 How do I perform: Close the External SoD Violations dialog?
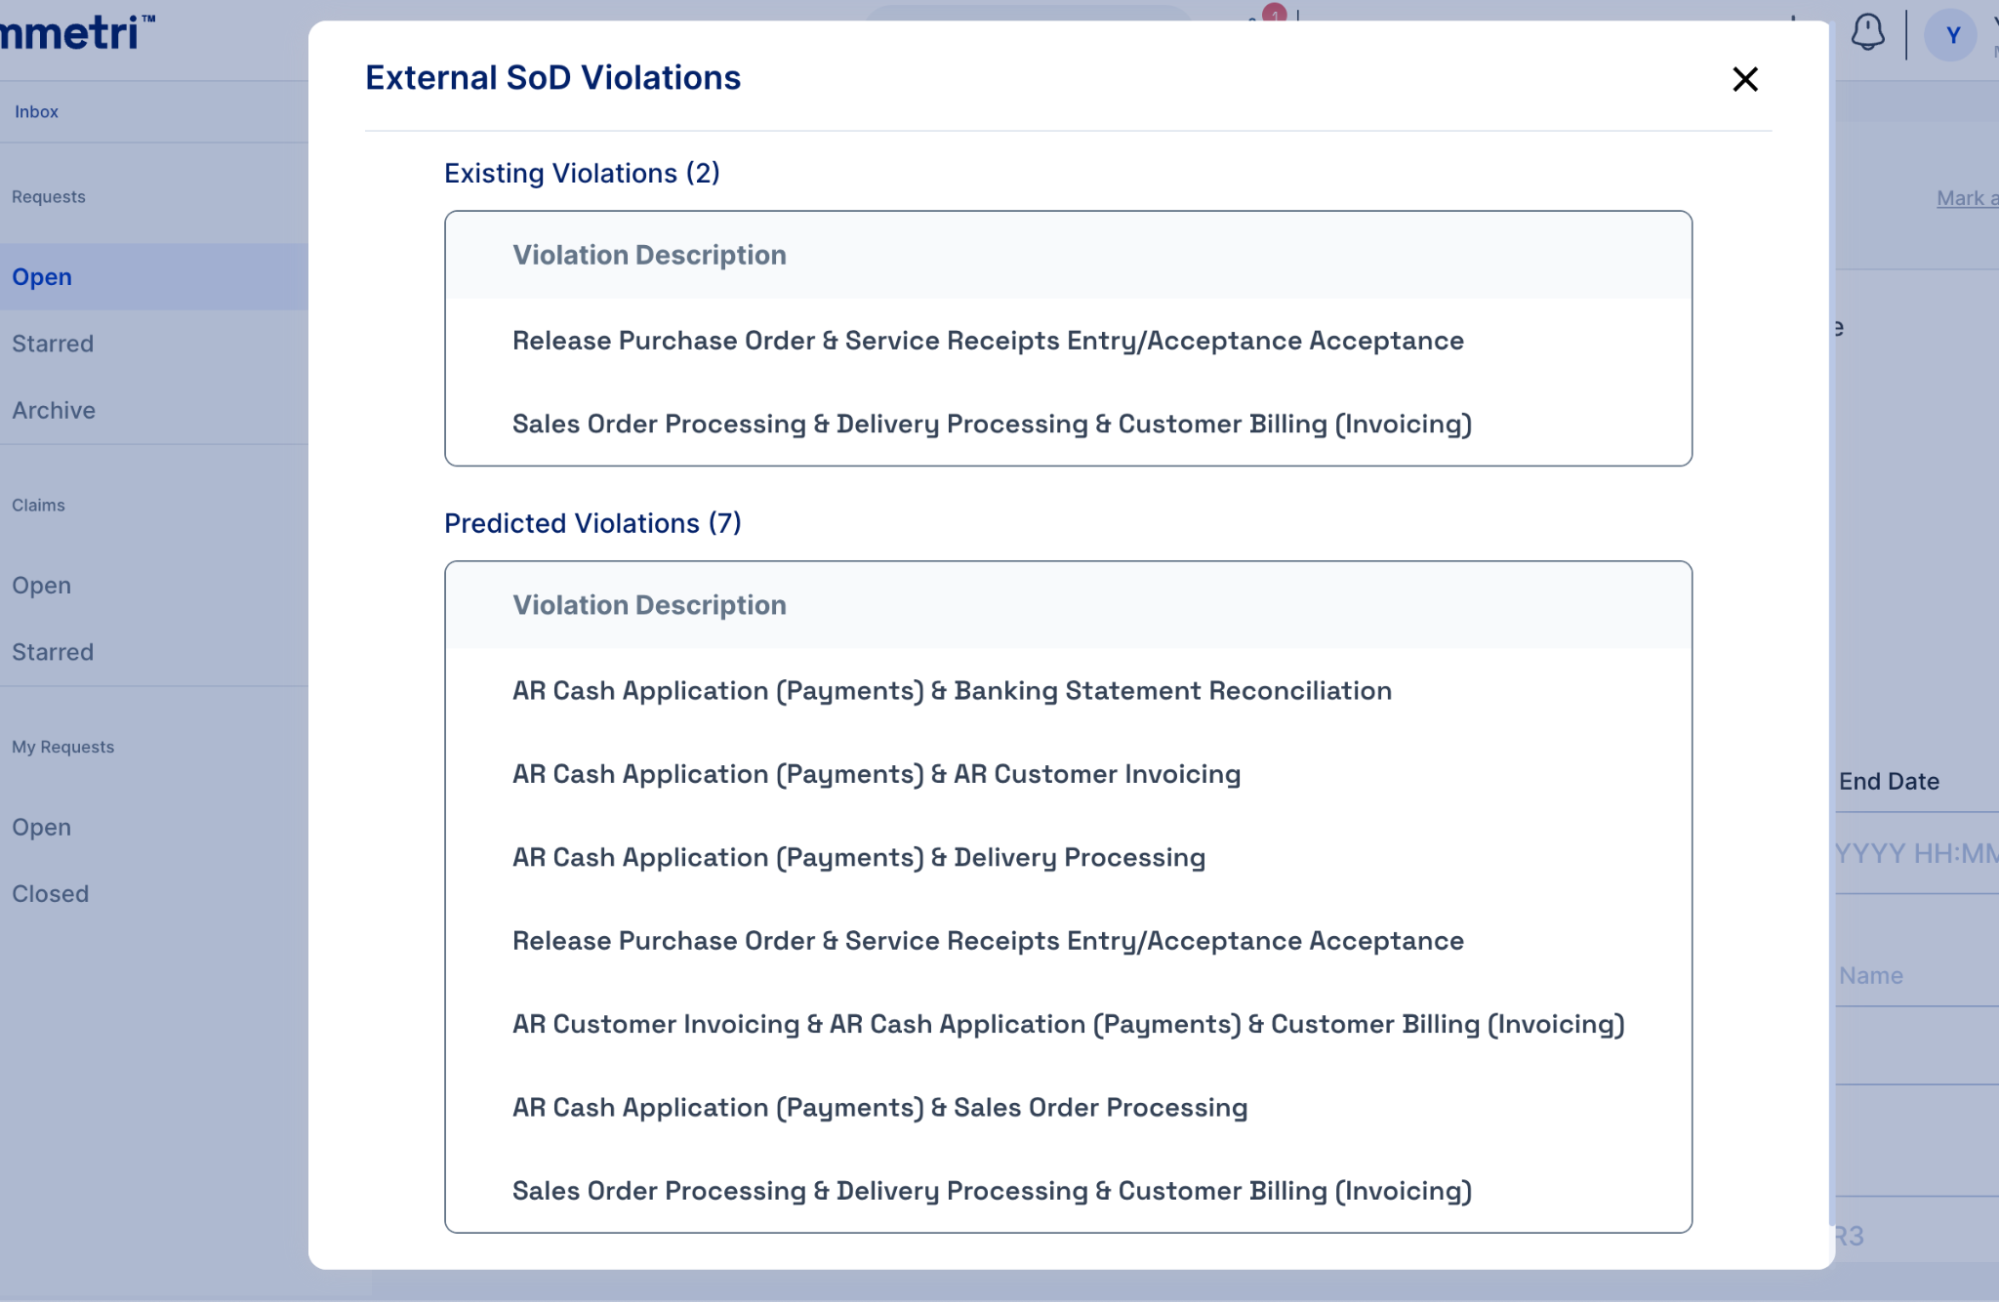(x=1744, y=79)
